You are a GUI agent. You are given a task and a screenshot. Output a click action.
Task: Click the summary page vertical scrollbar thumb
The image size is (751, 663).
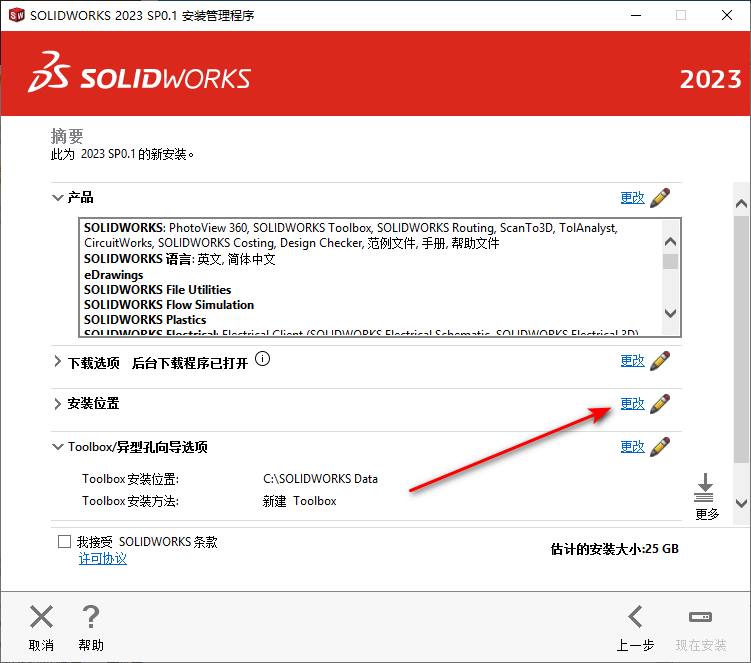741,339
